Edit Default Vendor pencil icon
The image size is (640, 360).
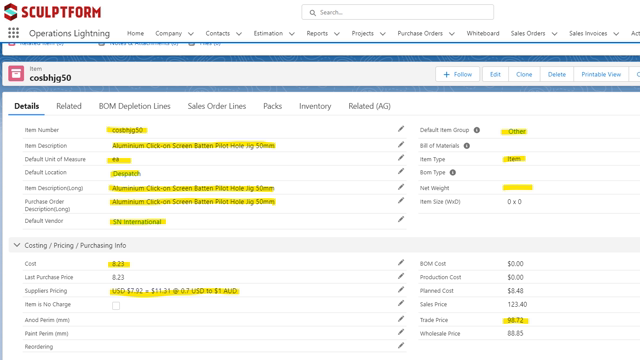pyautogui.click(x=401, y=220)
